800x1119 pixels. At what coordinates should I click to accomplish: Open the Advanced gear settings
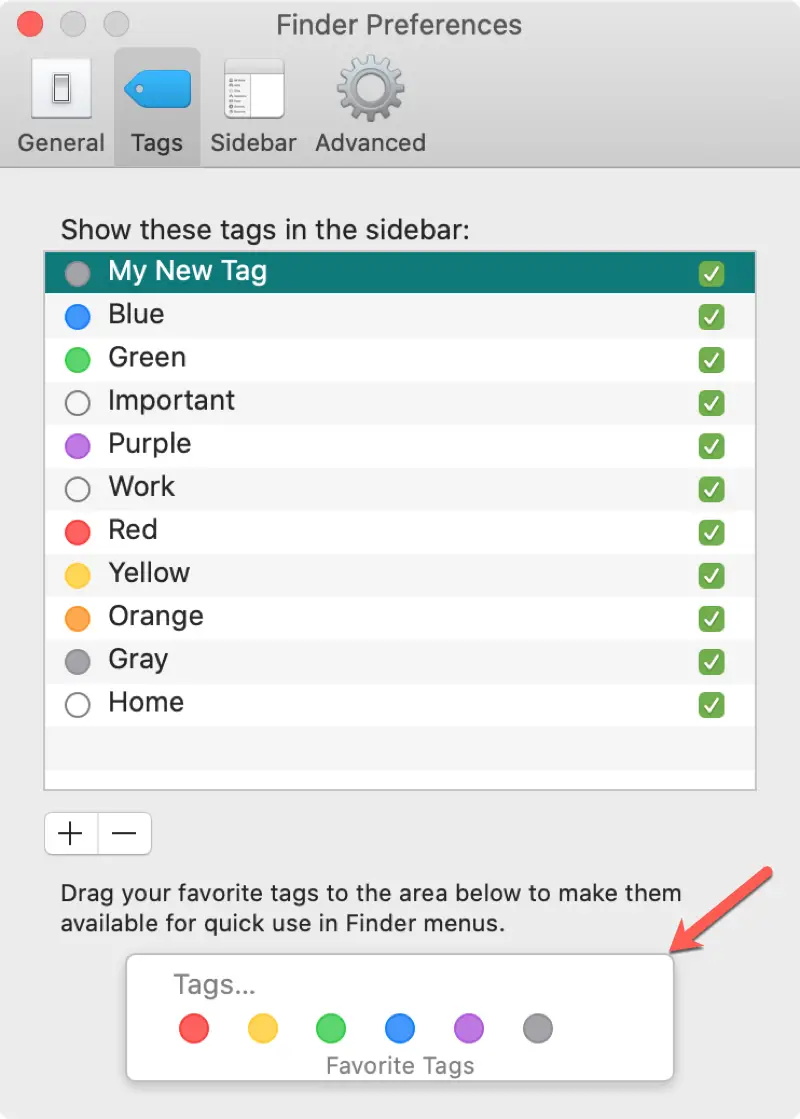click(x=370, y=106)
